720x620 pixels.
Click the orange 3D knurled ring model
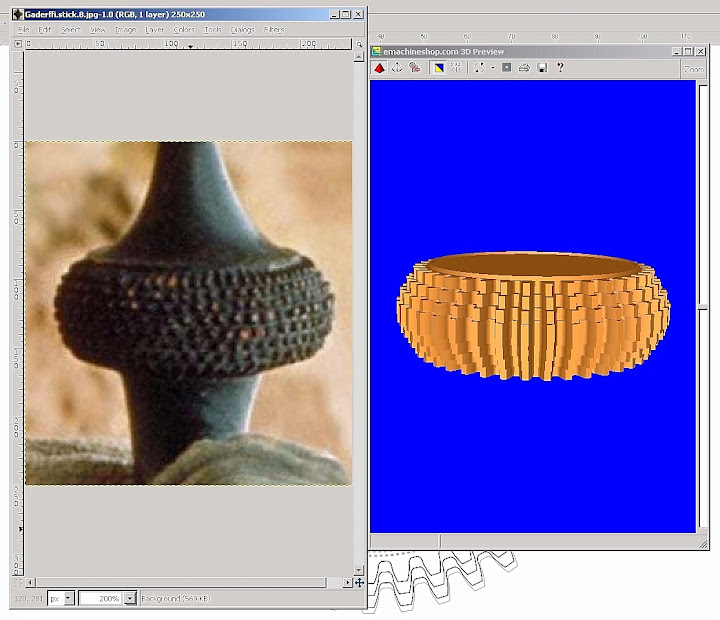[x=533, y=315]
